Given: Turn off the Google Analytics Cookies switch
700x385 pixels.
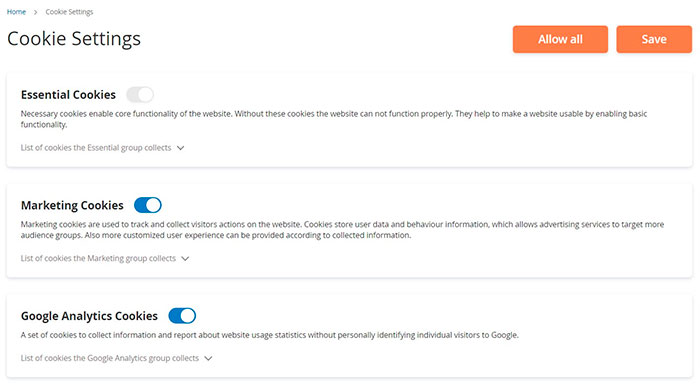Looking at the screenshot, I should point(182,316).
